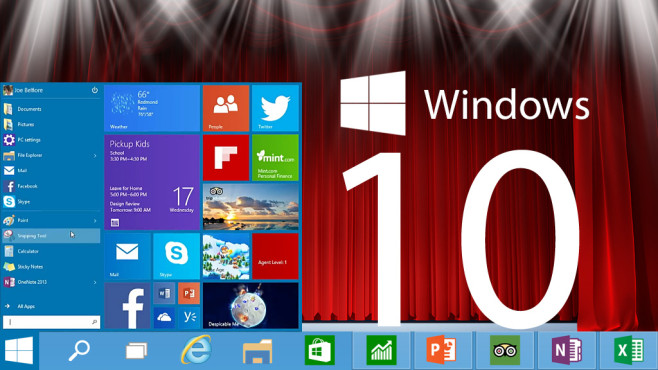Image resolution: width=658 pixels, height=370 pixels.
Task: Open Sticky Notes from Start menu
Action: 51,267
